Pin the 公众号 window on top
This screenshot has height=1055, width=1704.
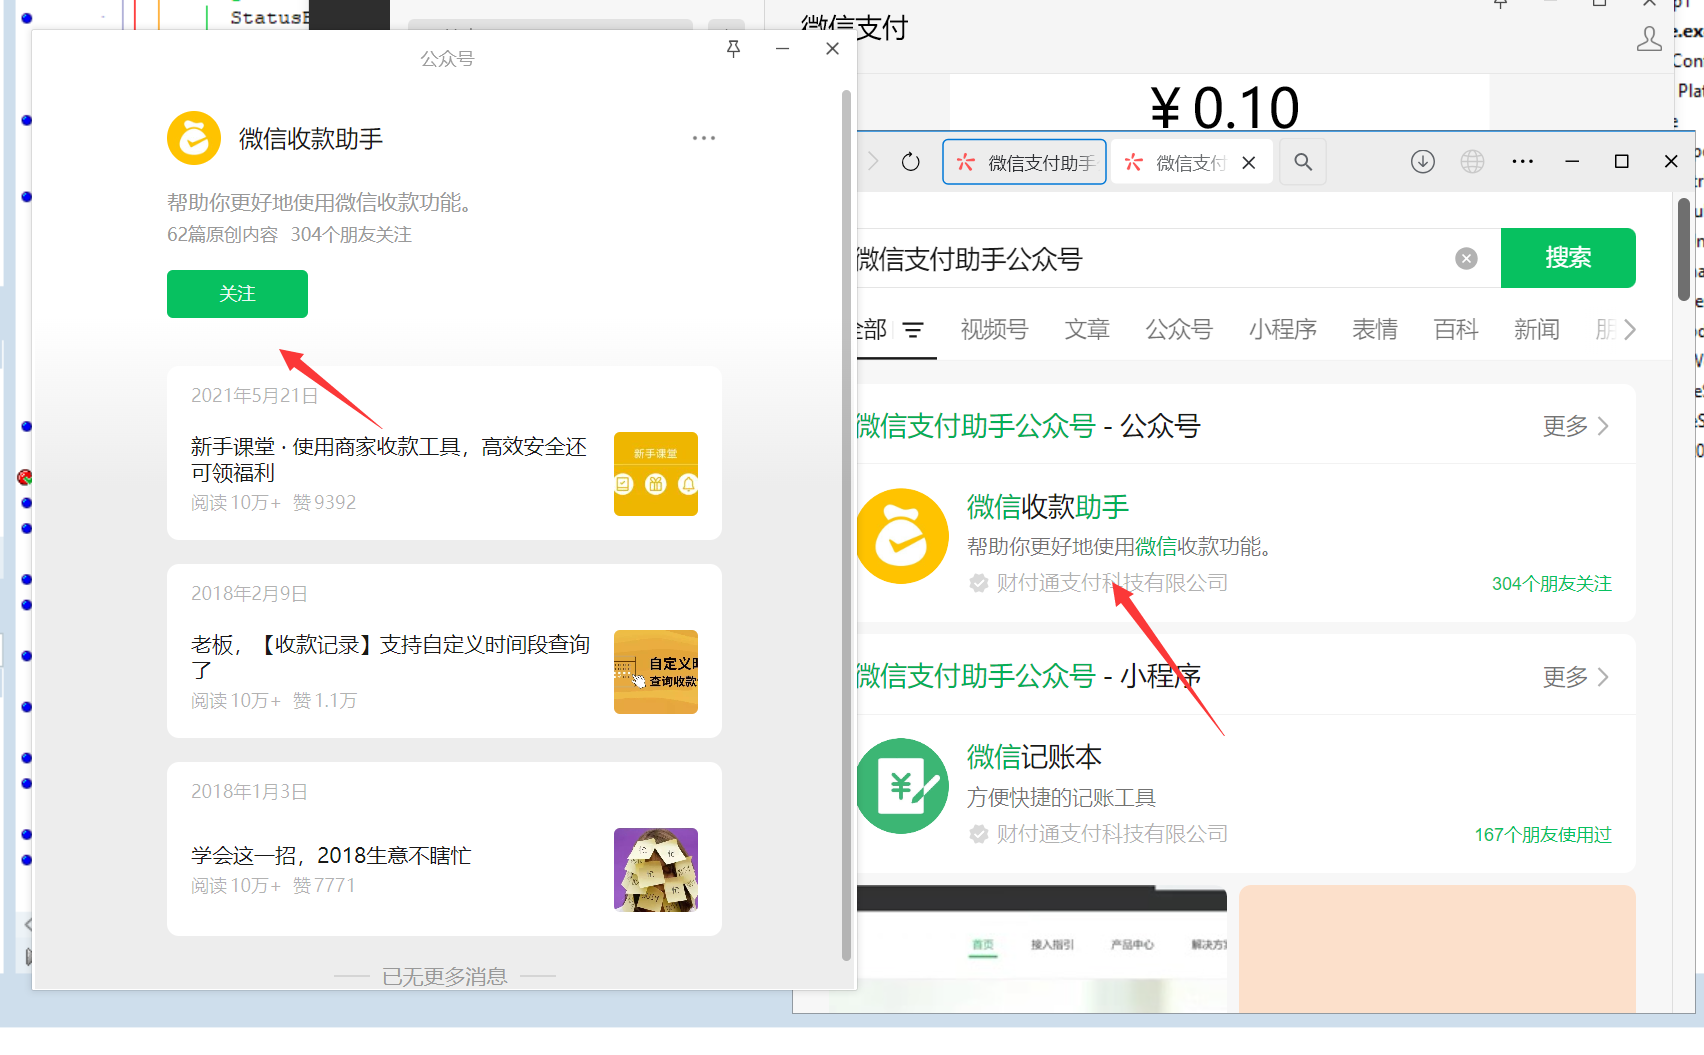[733, 49]
